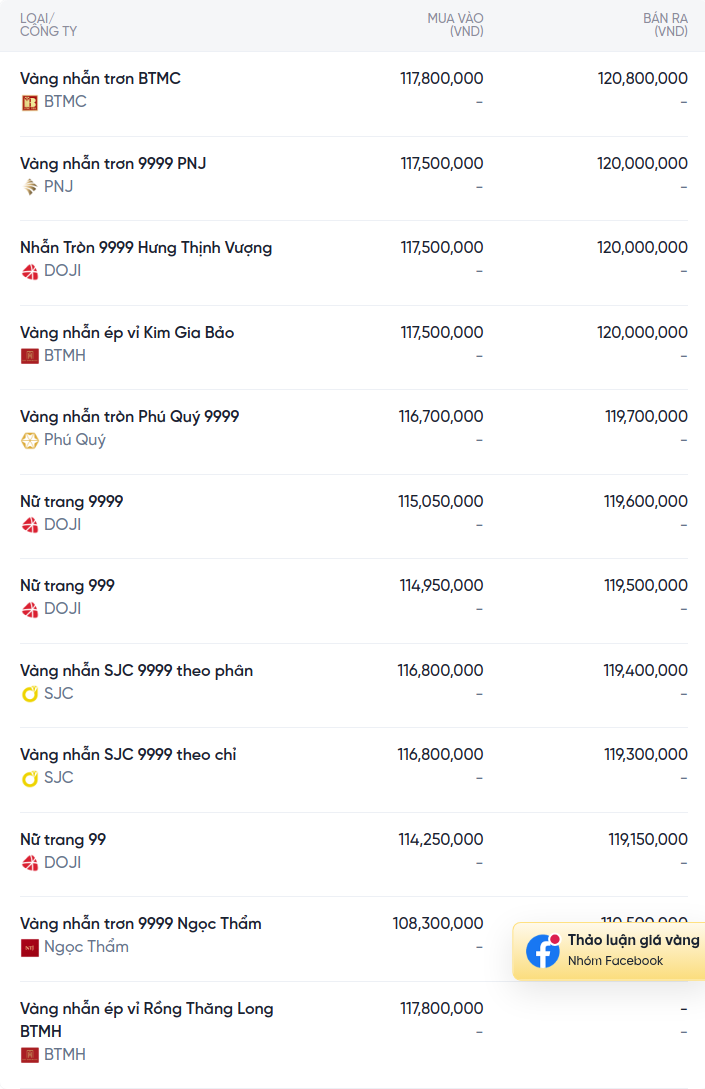Click the MUA VÀO (VND) column header

455,25
